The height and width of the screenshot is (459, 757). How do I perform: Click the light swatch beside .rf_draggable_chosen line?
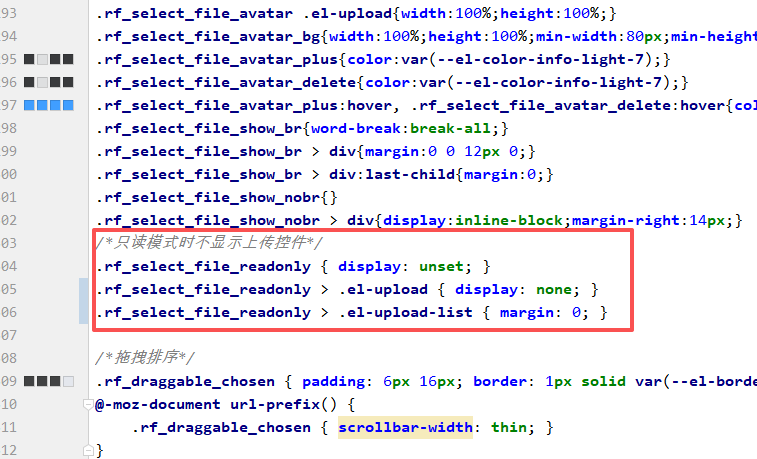point(68,381)
